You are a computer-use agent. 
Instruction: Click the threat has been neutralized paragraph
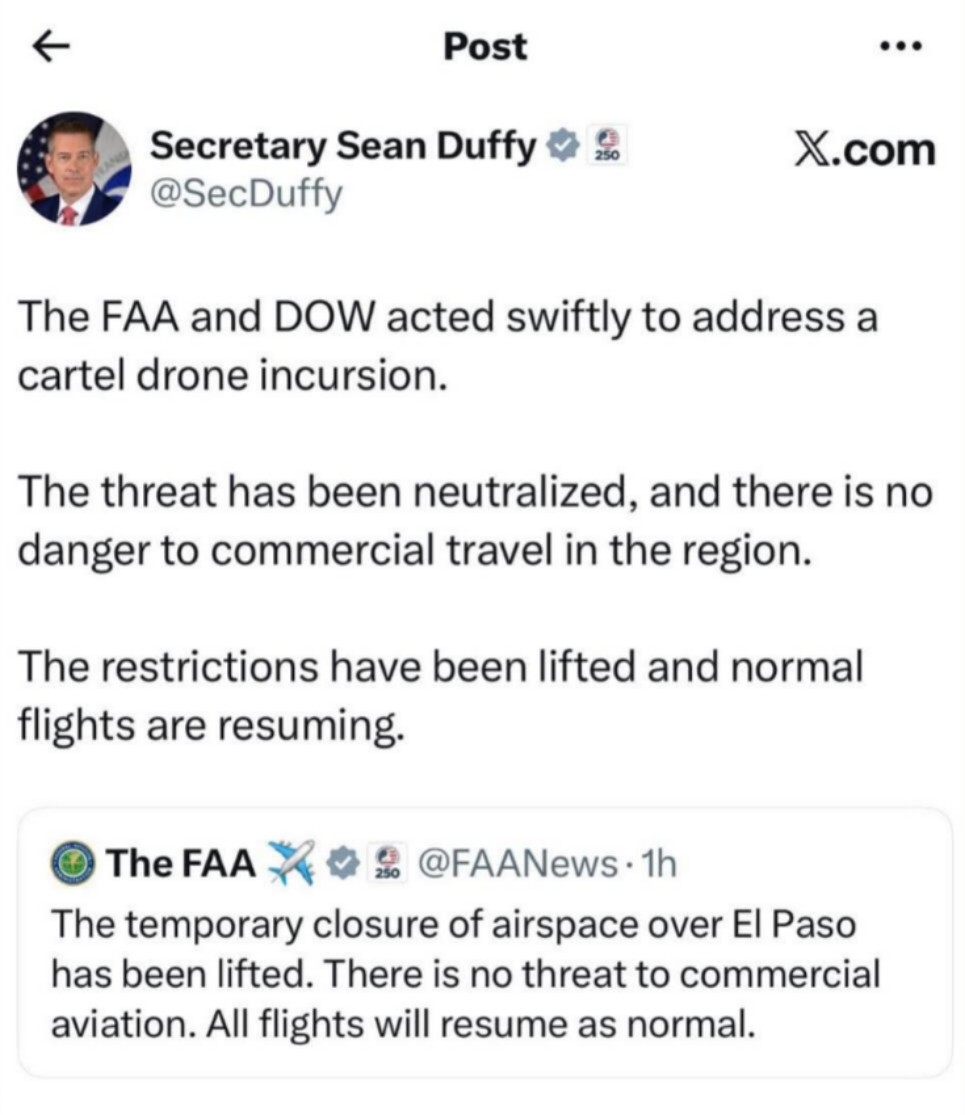coord(475,521)
